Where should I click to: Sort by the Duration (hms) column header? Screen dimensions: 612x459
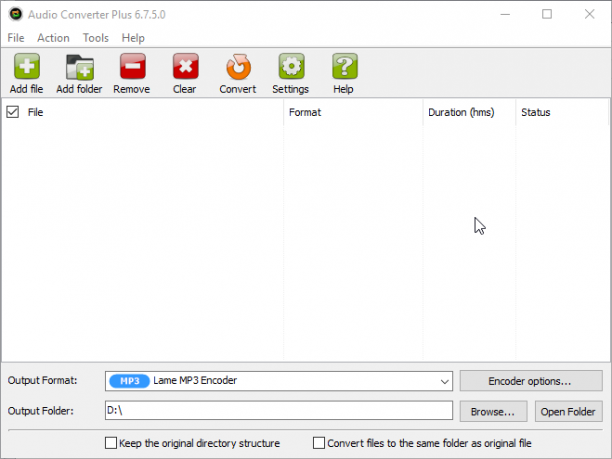pos(469,112)
